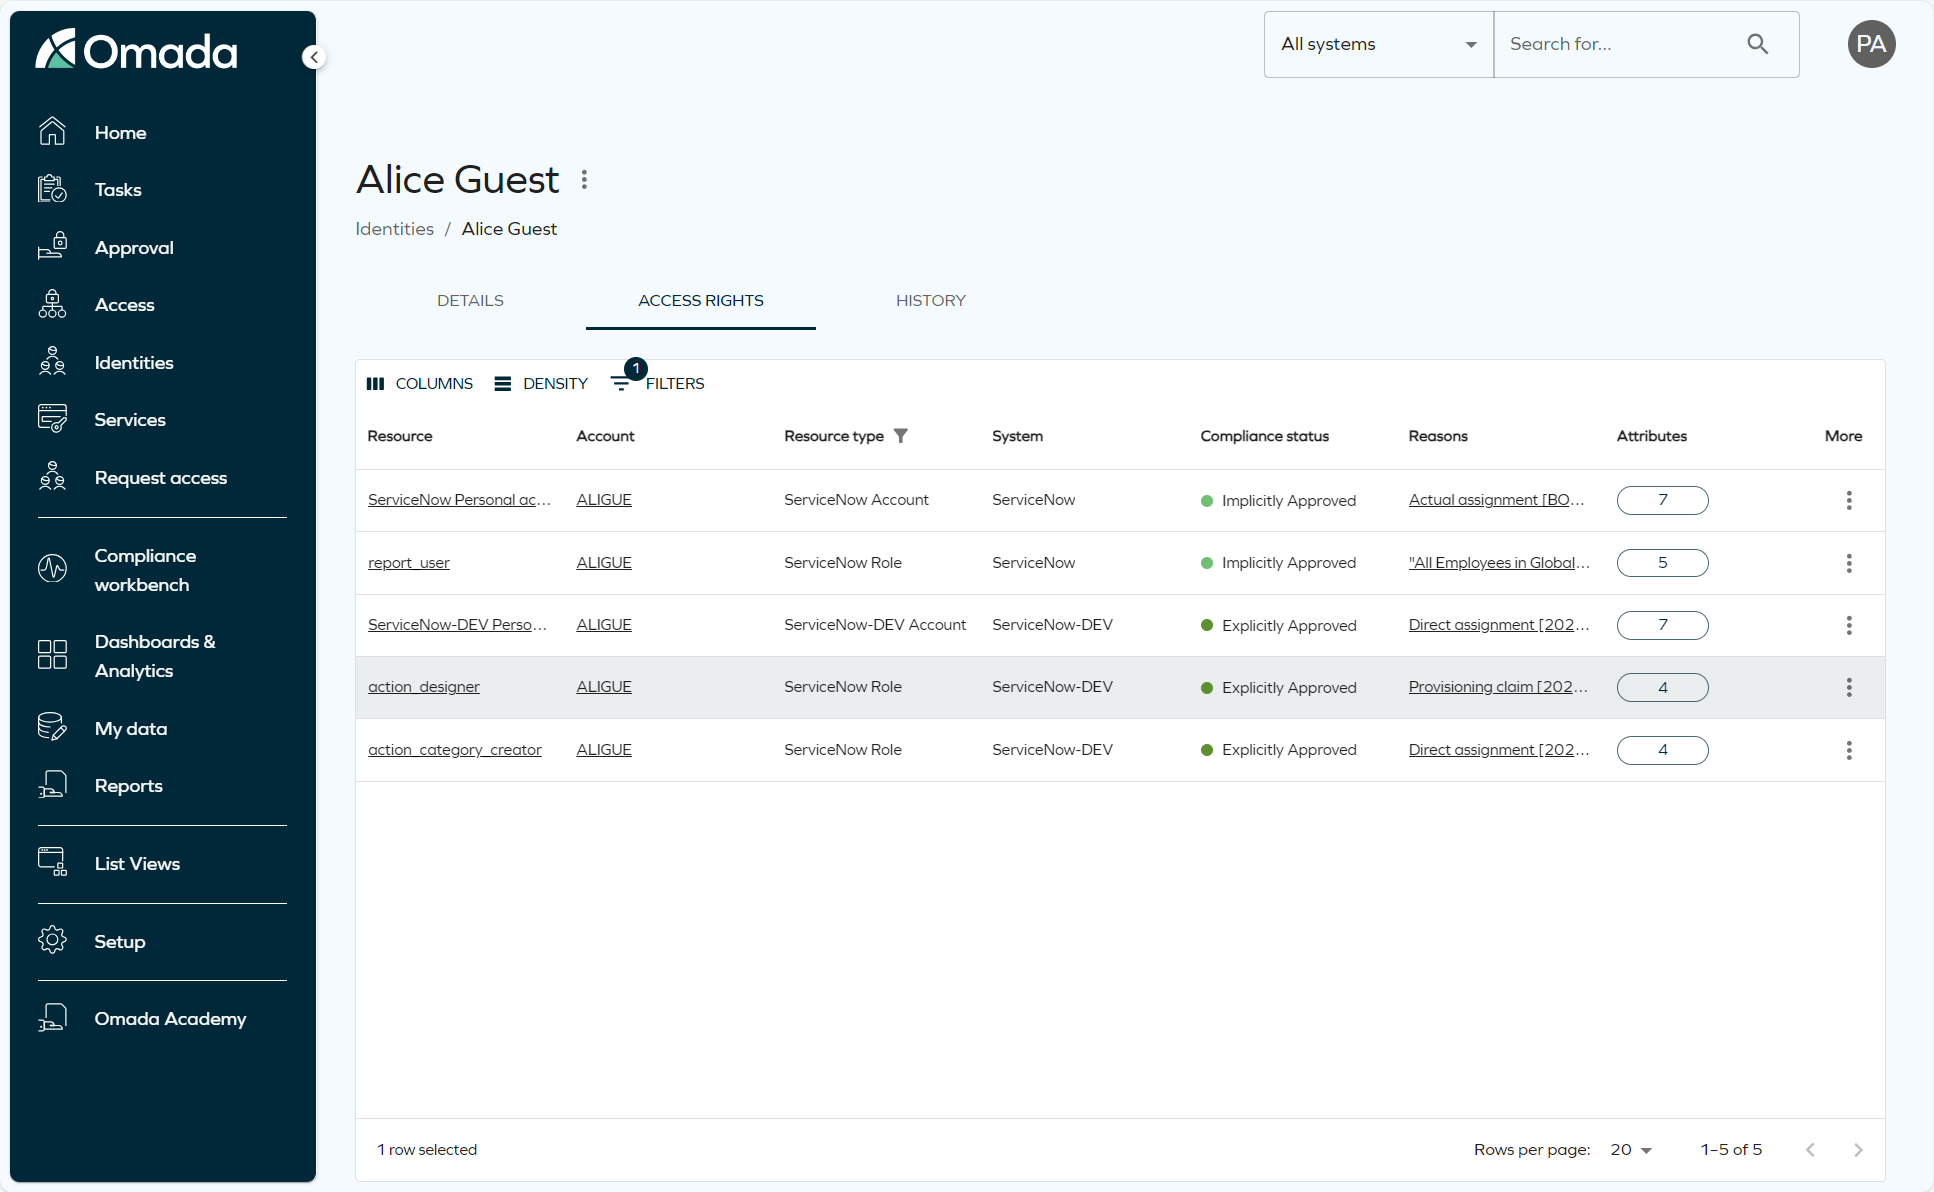Open More menu for ServiceNow-DEV Personal row
Image resolution: width=1934 pixels, height=1192 pixels.
click(x=1849, y=625)
